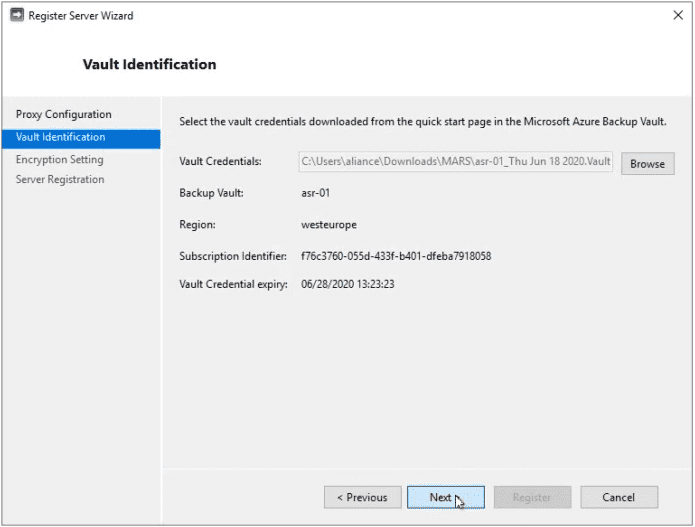Image resolution: width=695 pixels, height=527 pixels.
Task: Close the Register Server Wizard window
Action: 678,15
